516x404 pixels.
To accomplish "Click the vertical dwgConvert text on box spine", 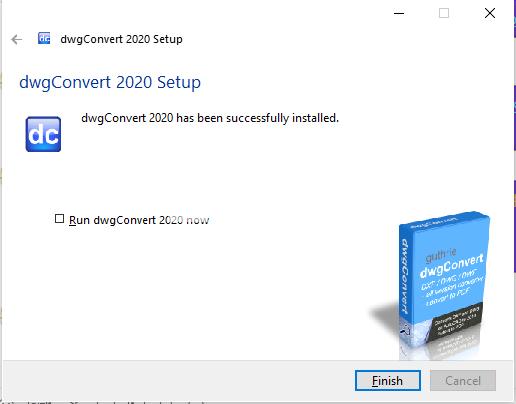I will coord(405,276).
